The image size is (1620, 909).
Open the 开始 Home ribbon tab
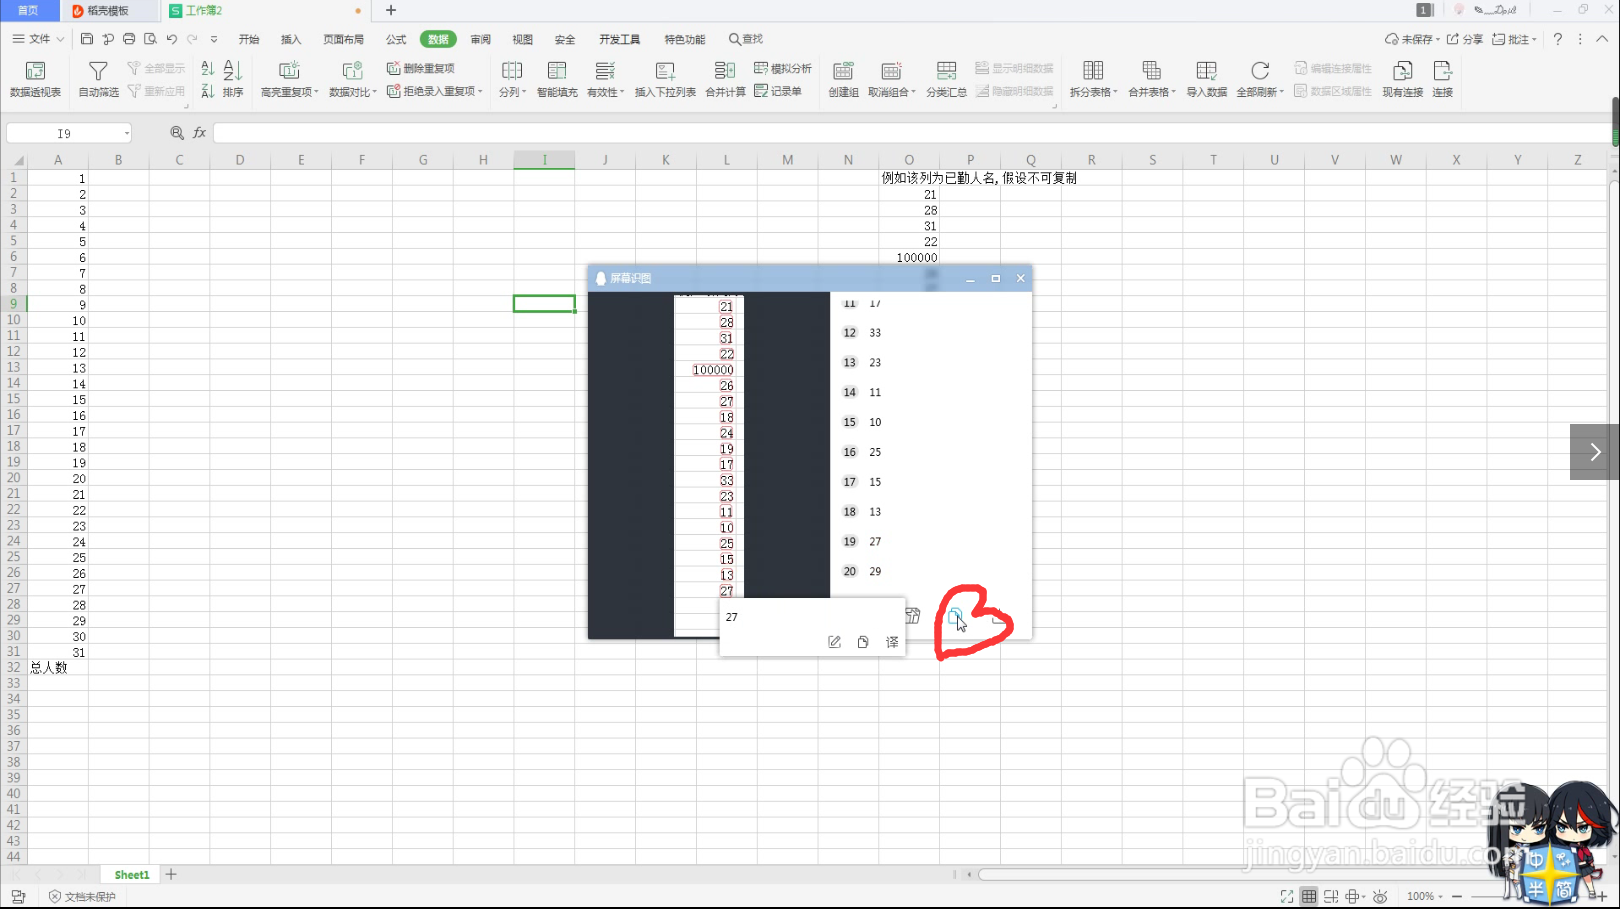[x=249, y=39]
